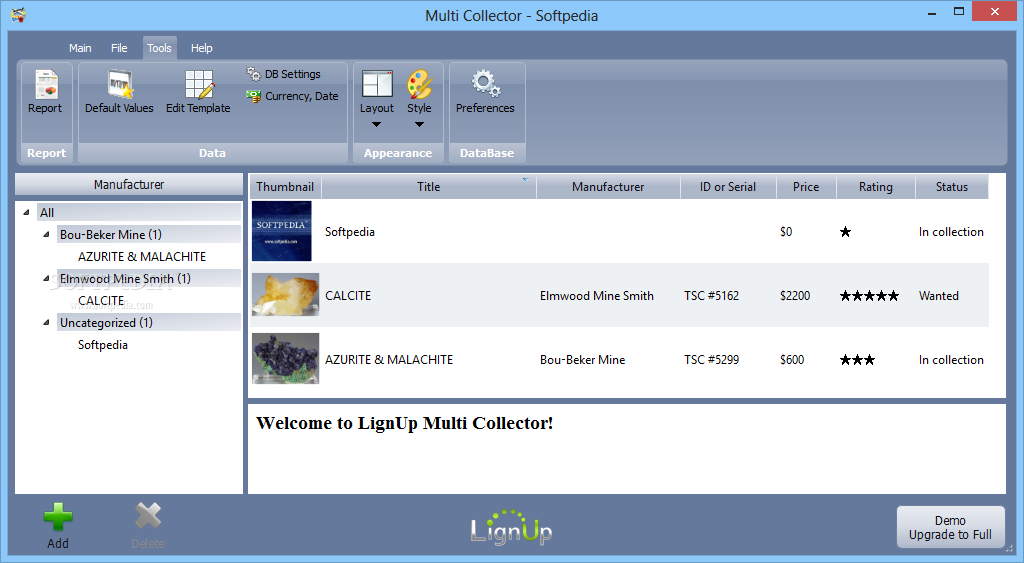Image resolution: width=1024 pixels, height=563 pixels.
Task: Click the $2200 price cell
Action: 795,296
